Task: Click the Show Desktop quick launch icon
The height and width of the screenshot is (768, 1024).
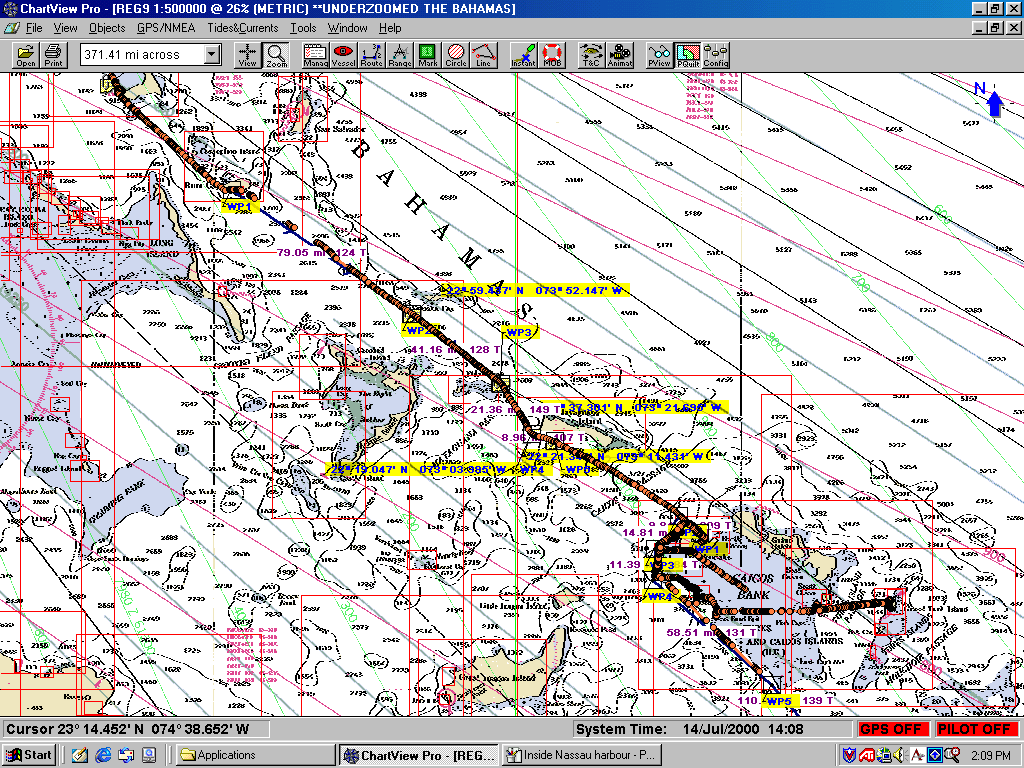Action: [80, 755]
